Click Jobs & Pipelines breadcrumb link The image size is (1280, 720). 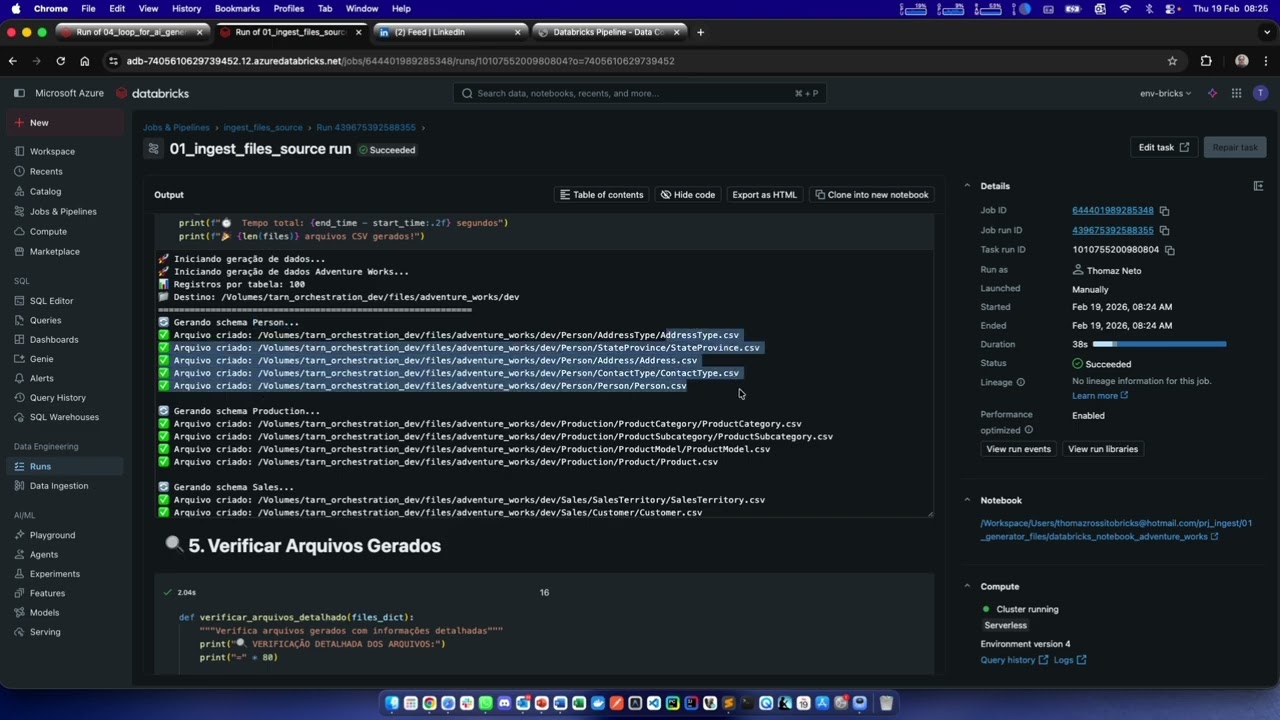tap(176, 128)
